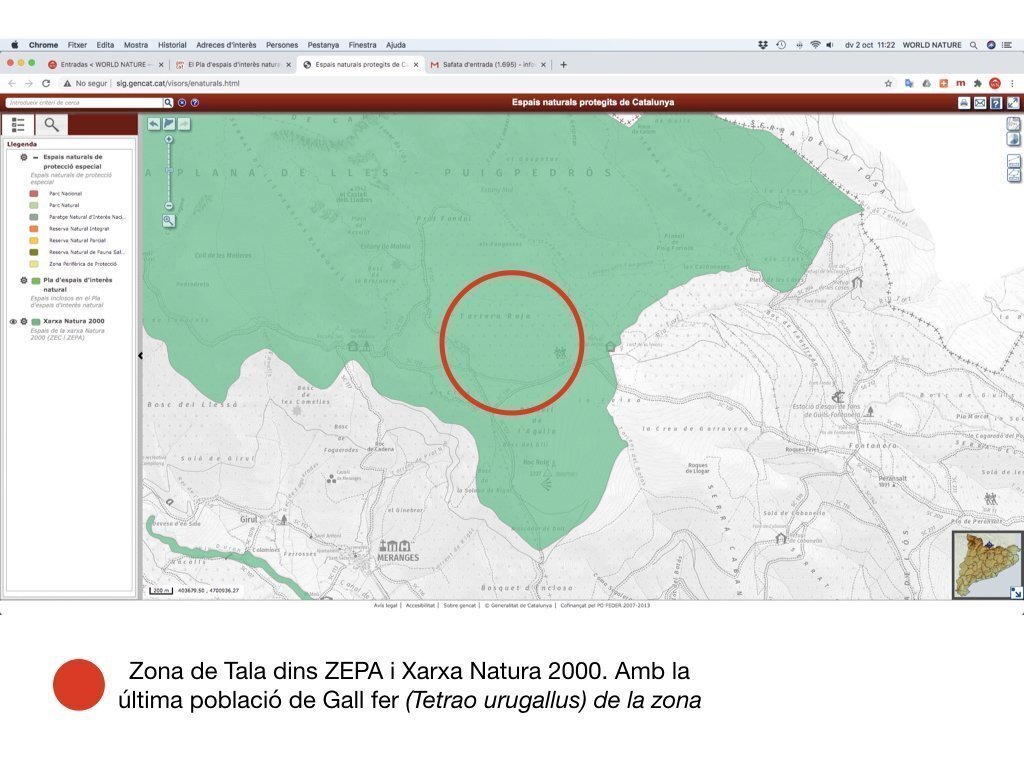Open the Chrome three-dot menu

1012,84
